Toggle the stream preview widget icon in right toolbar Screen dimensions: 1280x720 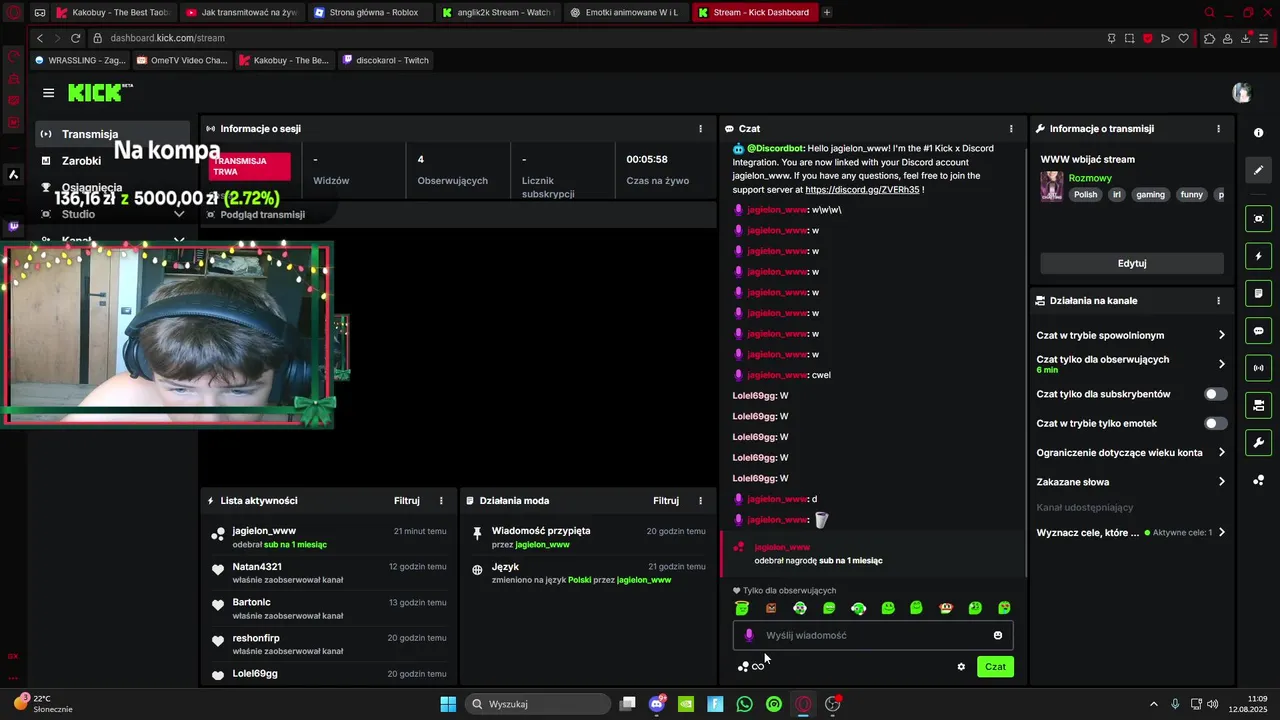(1258, 219)
